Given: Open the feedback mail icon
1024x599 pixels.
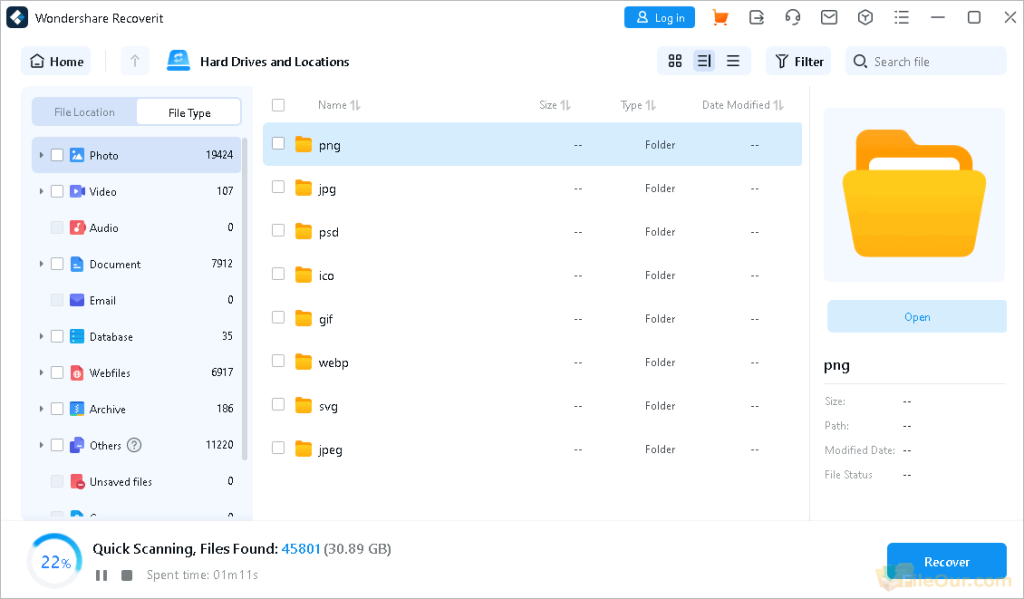Looking at the screenshot, I should pyautogui.click(x=829, y=17).
